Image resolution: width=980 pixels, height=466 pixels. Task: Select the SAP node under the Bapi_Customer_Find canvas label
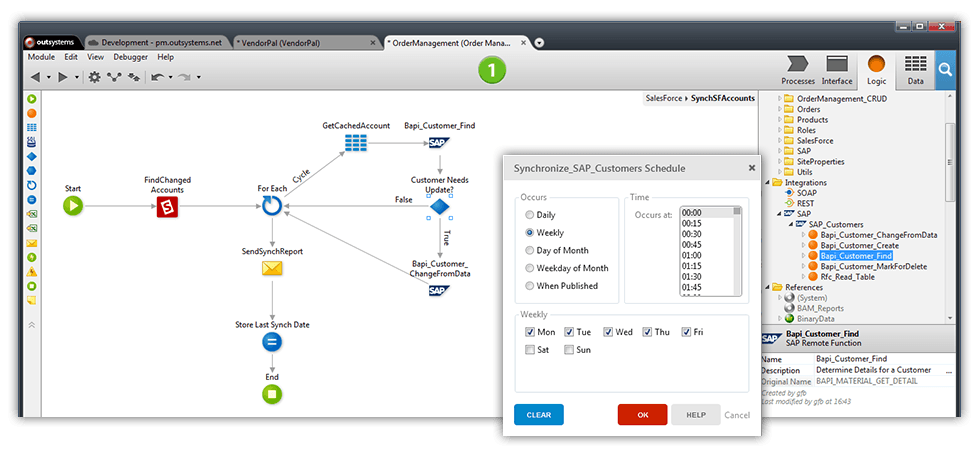tap(439, 143)
